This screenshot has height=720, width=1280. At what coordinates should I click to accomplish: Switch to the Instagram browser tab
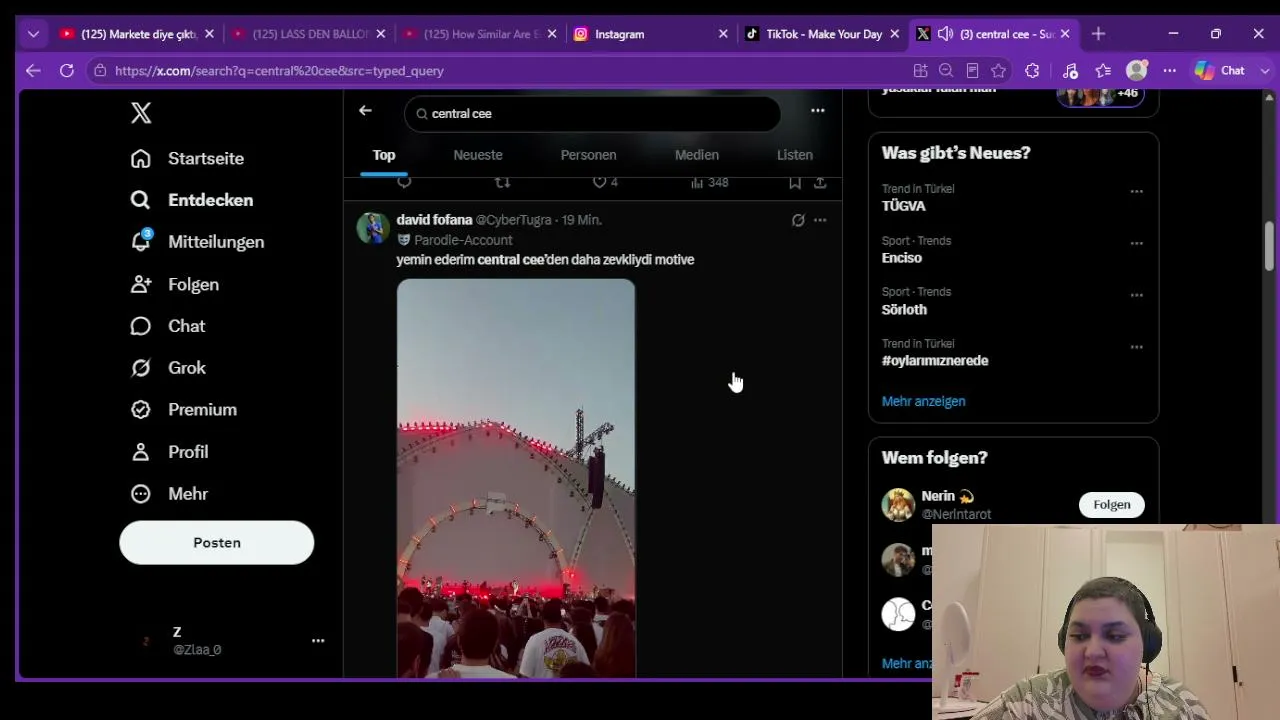tap(651, 34)
